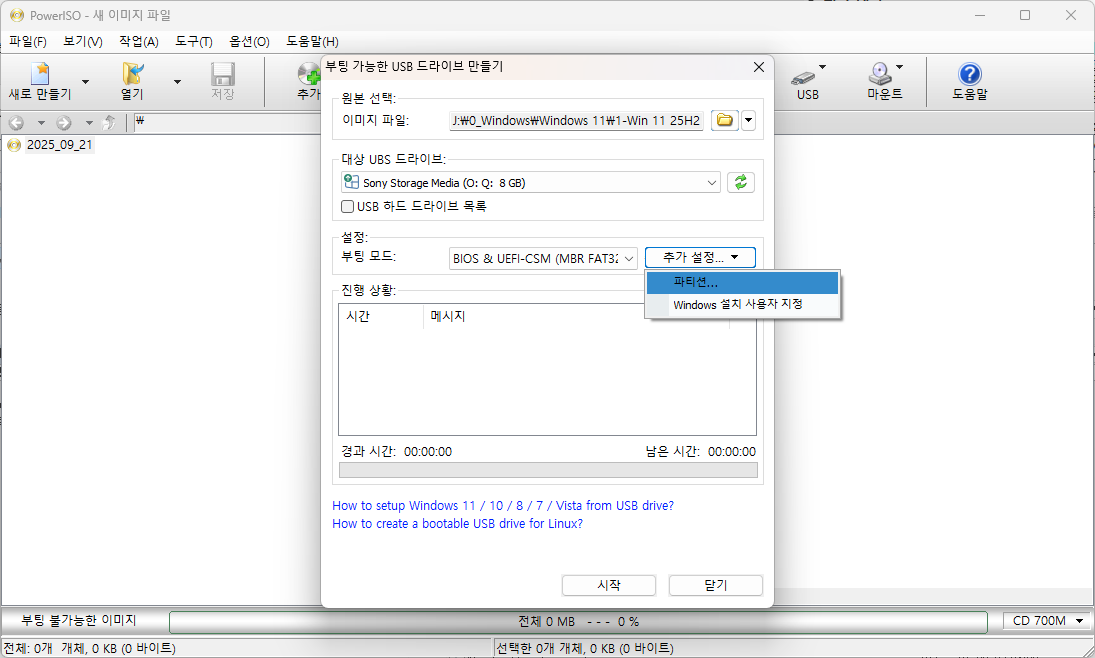Click the 부팅 불가능한 이미지 status label
Viewport: 1095px width, 658px height.
79,620
